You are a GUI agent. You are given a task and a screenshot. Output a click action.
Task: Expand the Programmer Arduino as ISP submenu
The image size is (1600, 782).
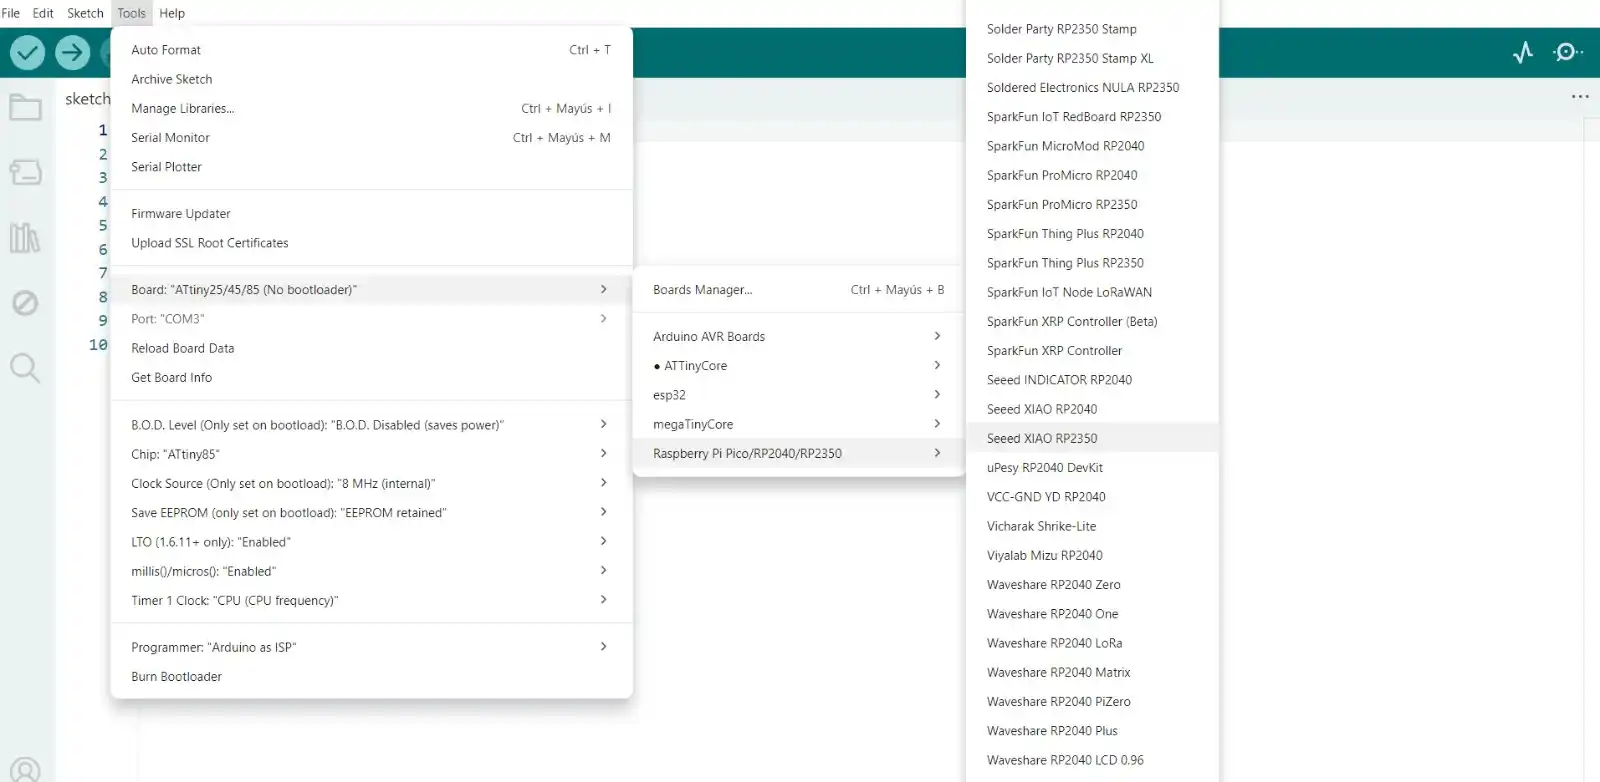(371, 647)
